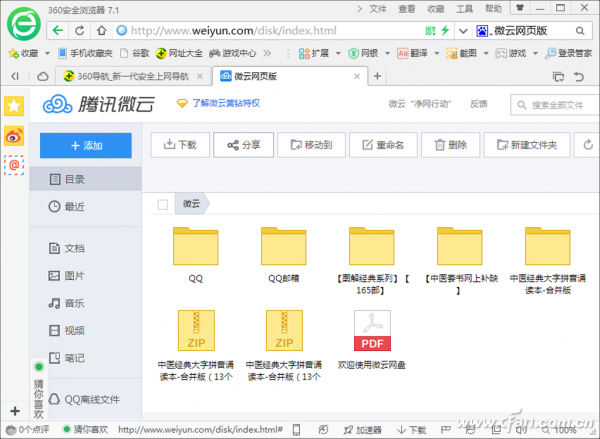Open the tab list window icon
600x439 pixels.
(x=558, y=77)
